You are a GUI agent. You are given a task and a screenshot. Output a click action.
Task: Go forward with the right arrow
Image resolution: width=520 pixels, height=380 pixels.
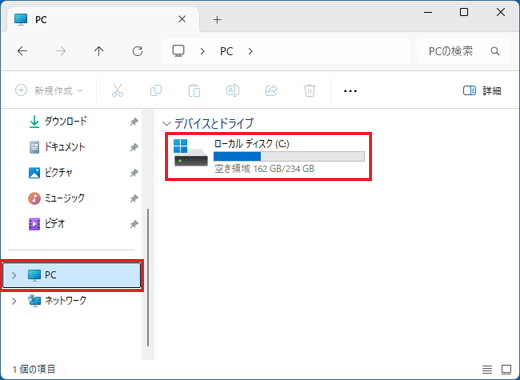(x=61, y=51)
